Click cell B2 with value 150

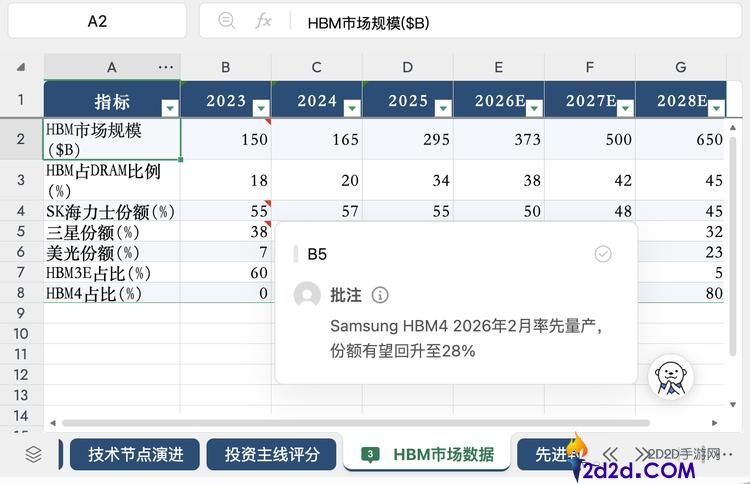(x=226, y=139)
